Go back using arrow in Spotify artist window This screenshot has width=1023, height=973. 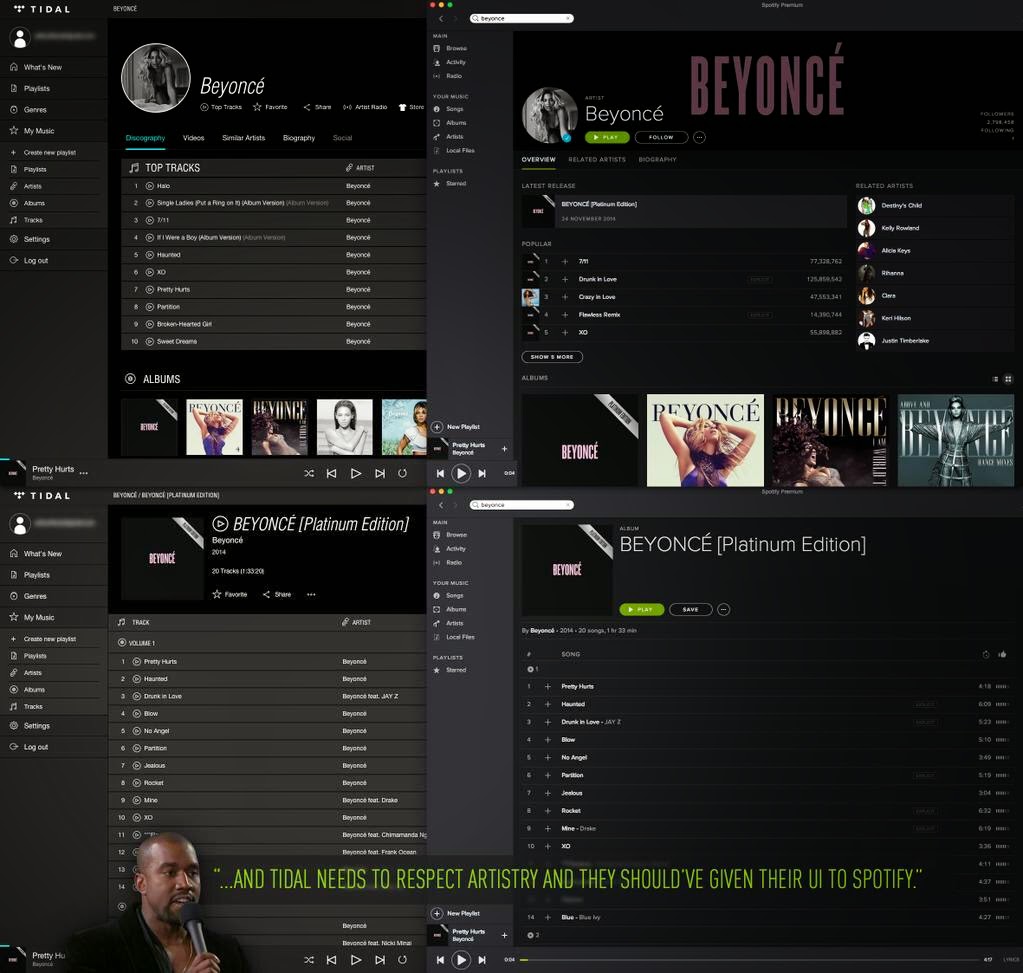pyautogui.click(x=441, y=18)
